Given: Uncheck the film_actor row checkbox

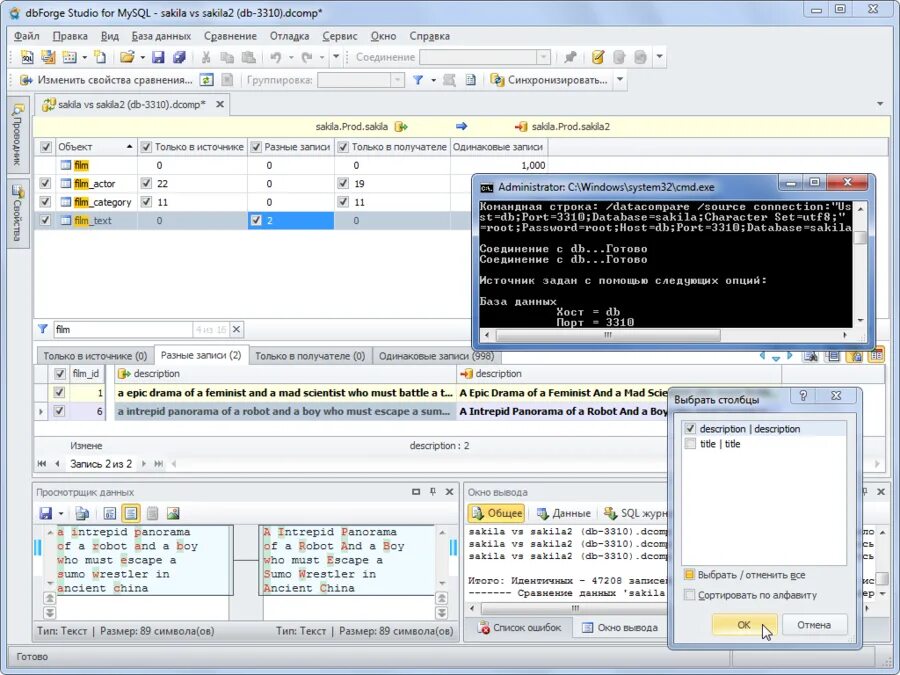Looking at the screenshot, I should [x=45, y=184].
